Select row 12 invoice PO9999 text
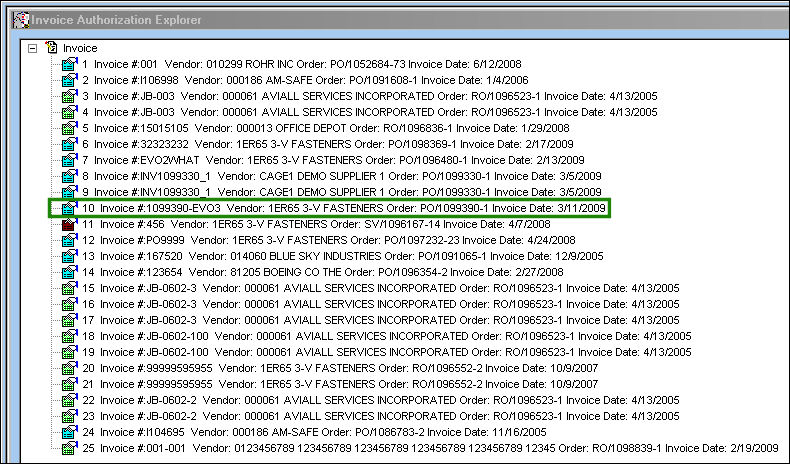 click(329, 240)
